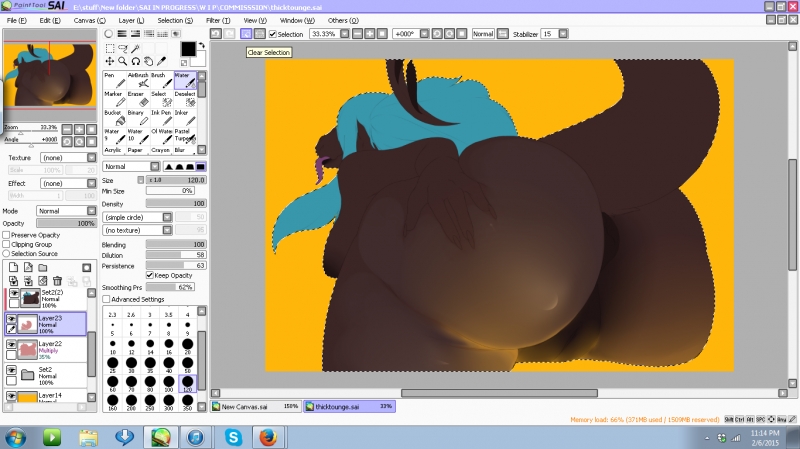Open the +000° rotation angle dropdown
Image resolution: width=800 pixels, height=449 pixels.
click(424, 34)
